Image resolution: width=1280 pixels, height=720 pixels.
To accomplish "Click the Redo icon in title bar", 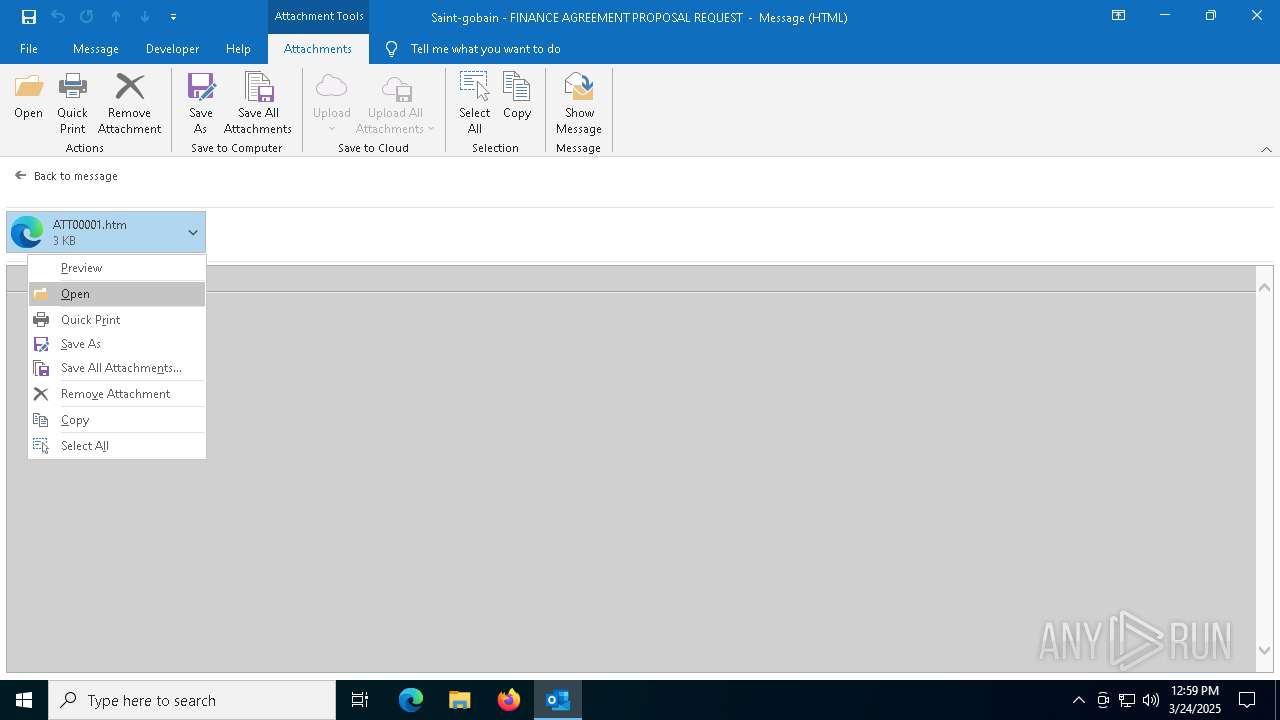I will pyautogui.click(x=87, y=17).
